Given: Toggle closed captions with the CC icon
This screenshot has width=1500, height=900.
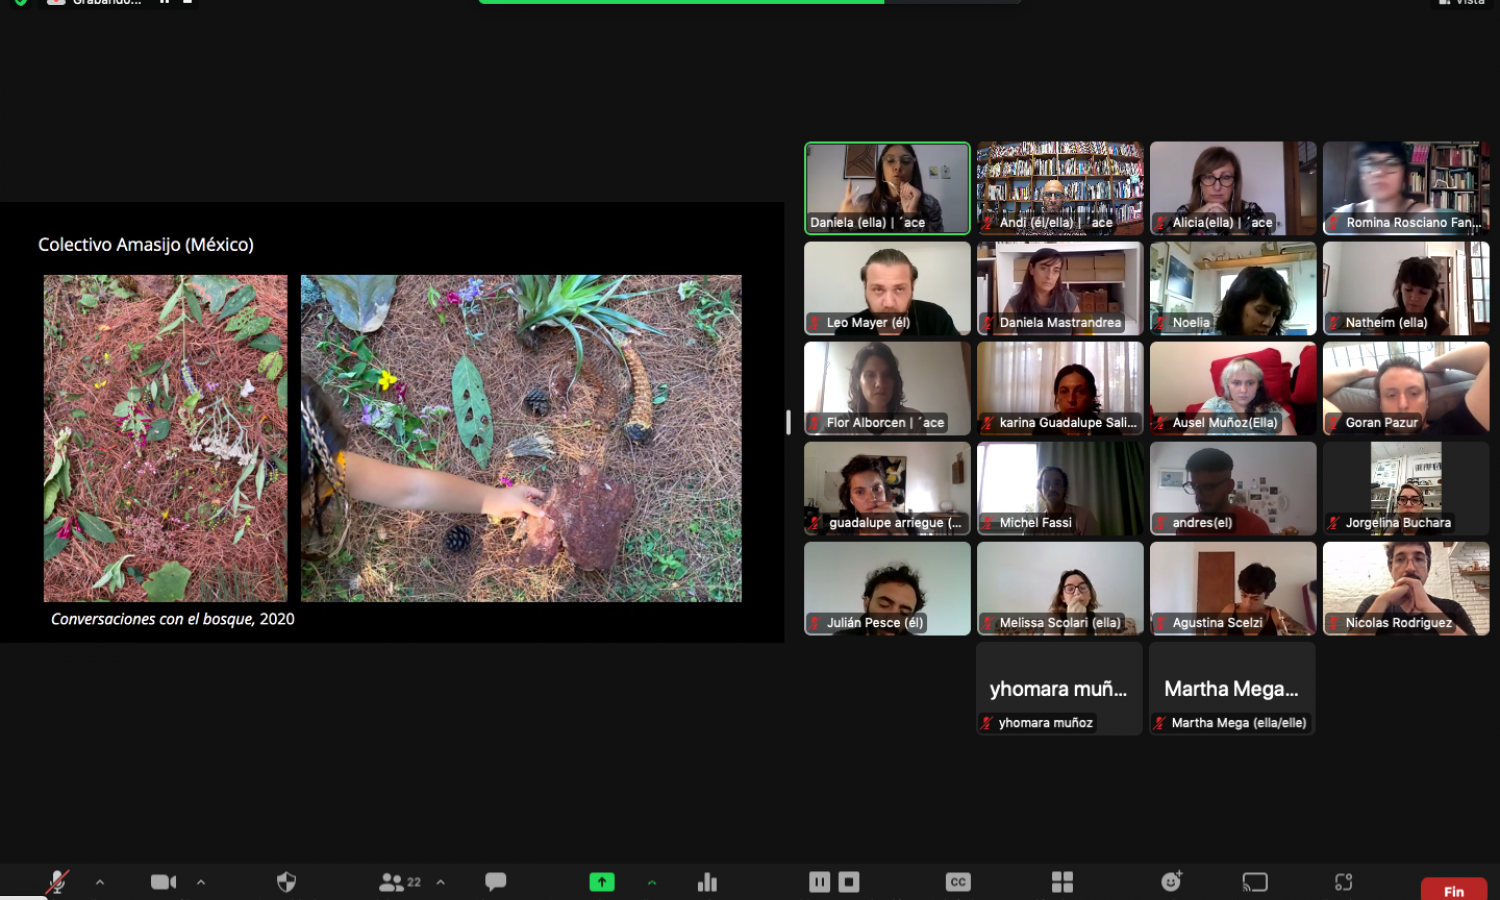Looking at the screenshot, I should pyautogui.click(x=958, y=882).
